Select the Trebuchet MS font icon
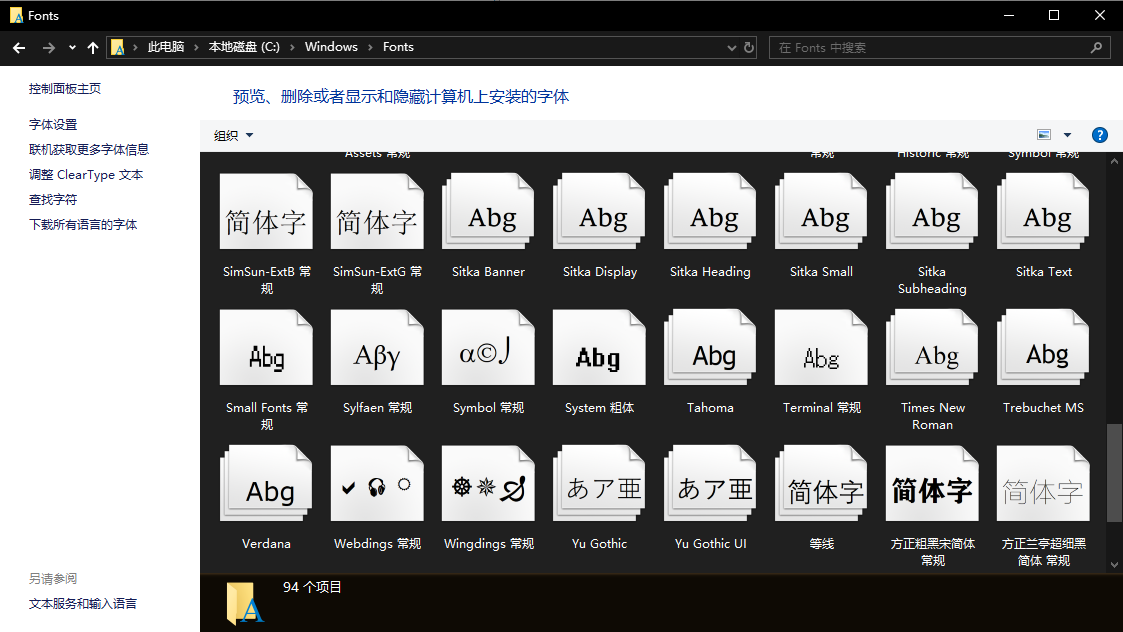The width and height of the screenshot is (1123, 632). pos(1044,348)
